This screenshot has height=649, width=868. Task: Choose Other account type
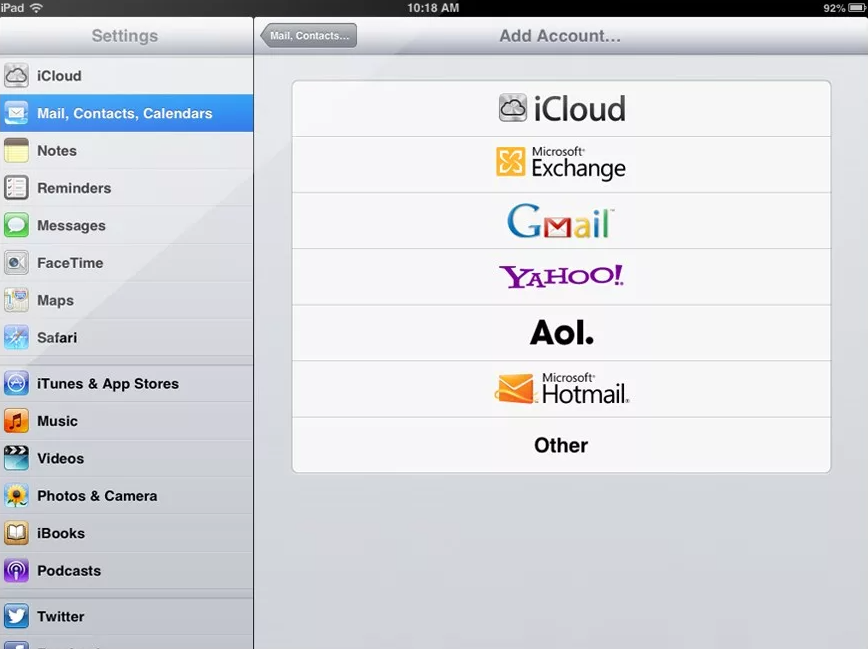[x=561, y=445]
